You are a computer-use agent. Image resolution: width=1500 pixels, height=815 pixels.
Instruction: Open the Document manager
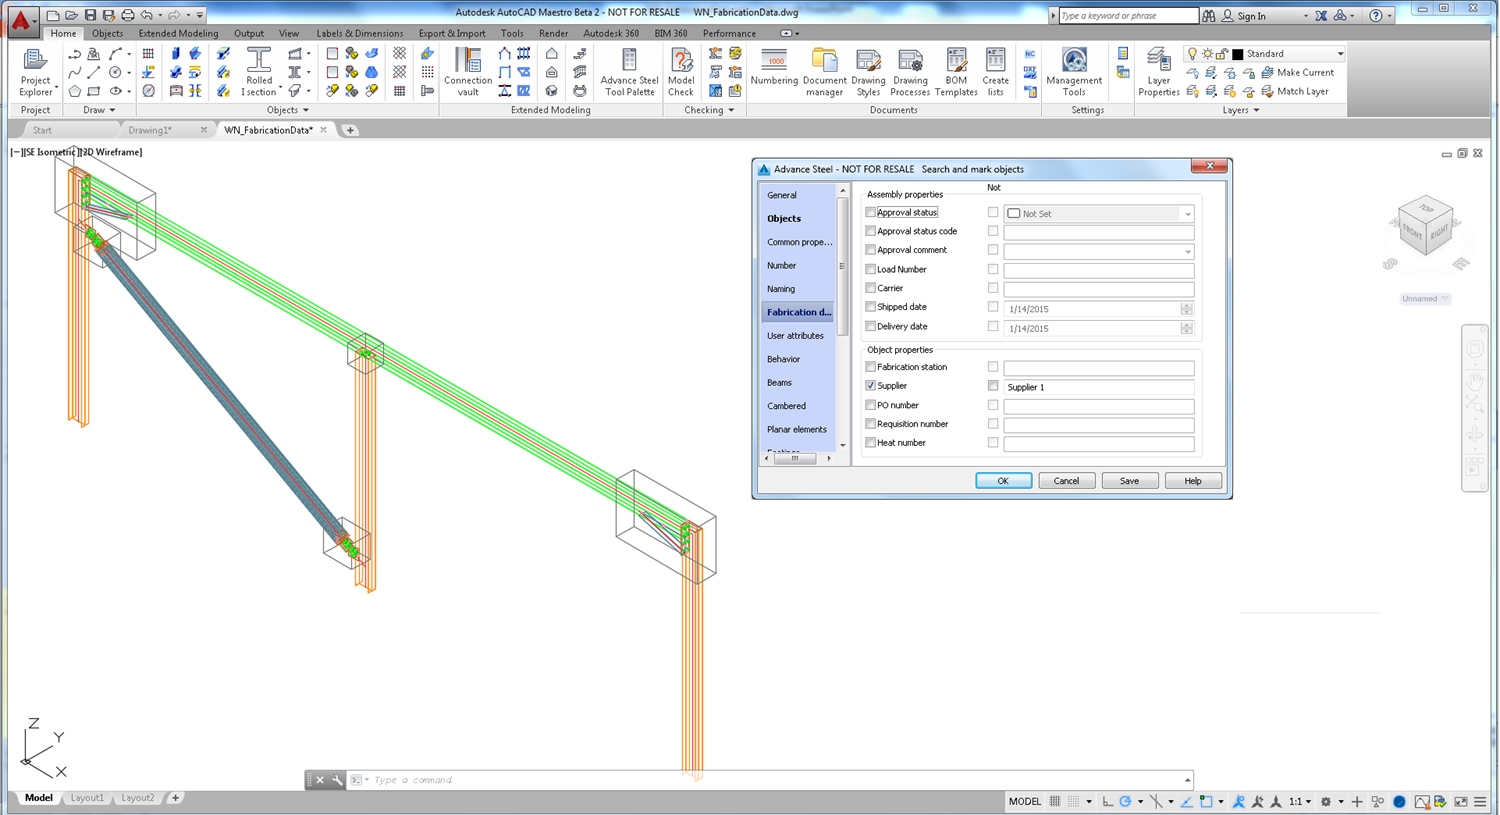click(824, 72)
